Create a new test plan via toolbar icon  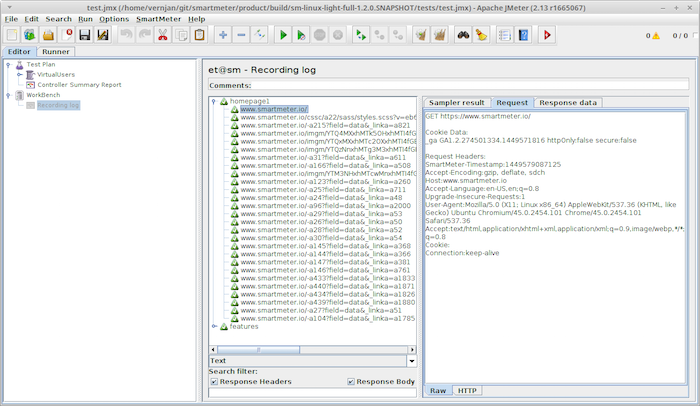coord(12,35)
